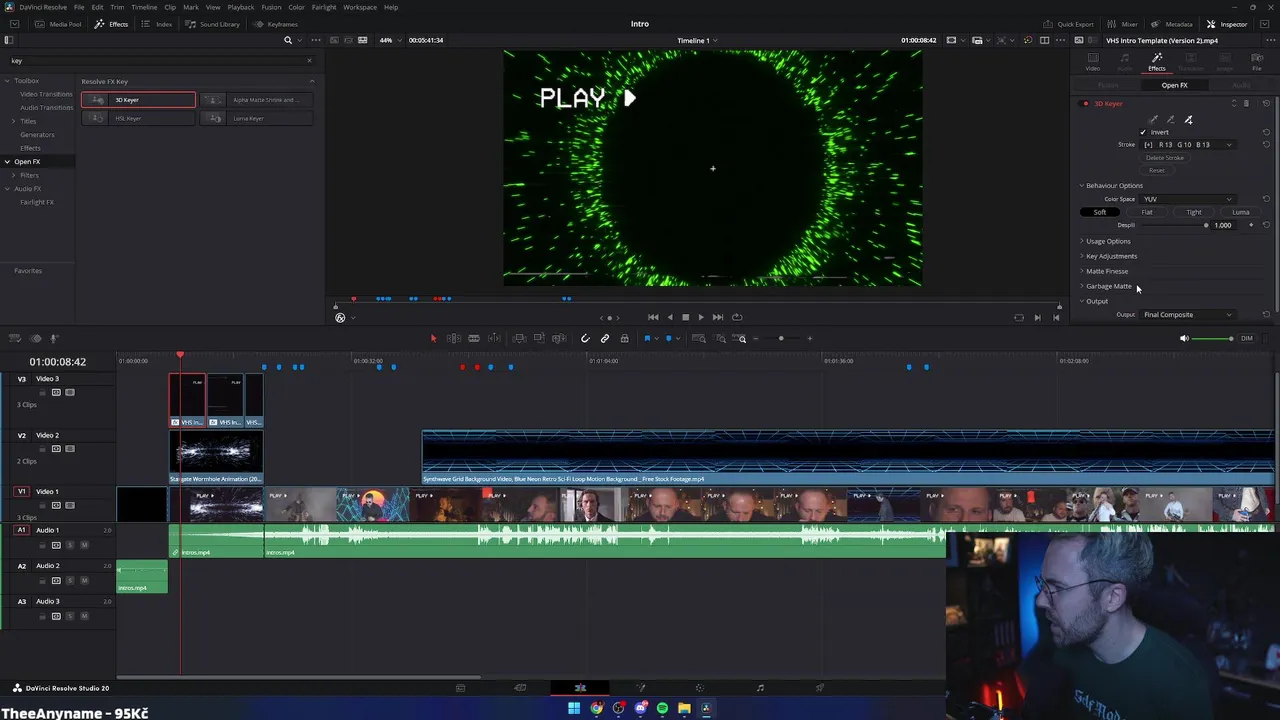Toggle auto track selector on Video 1
Screen dimensions: 1280x720
(56, 505)
